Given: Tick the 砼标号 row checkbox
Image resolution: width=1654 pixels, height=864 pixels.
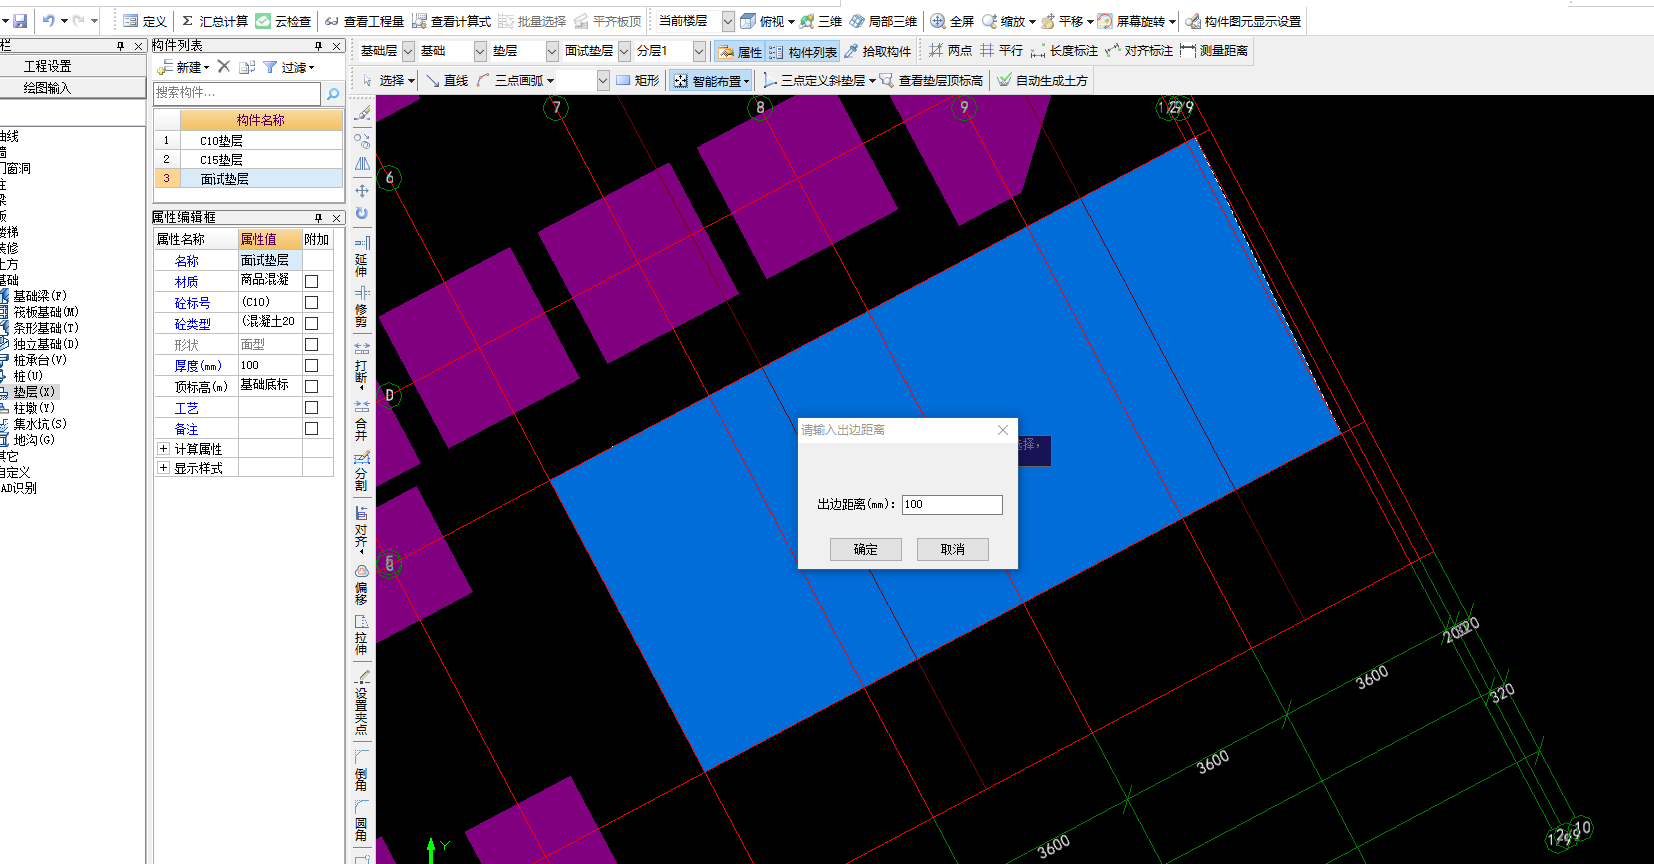Looking at the screenshot, I should (x=312, y=303).
